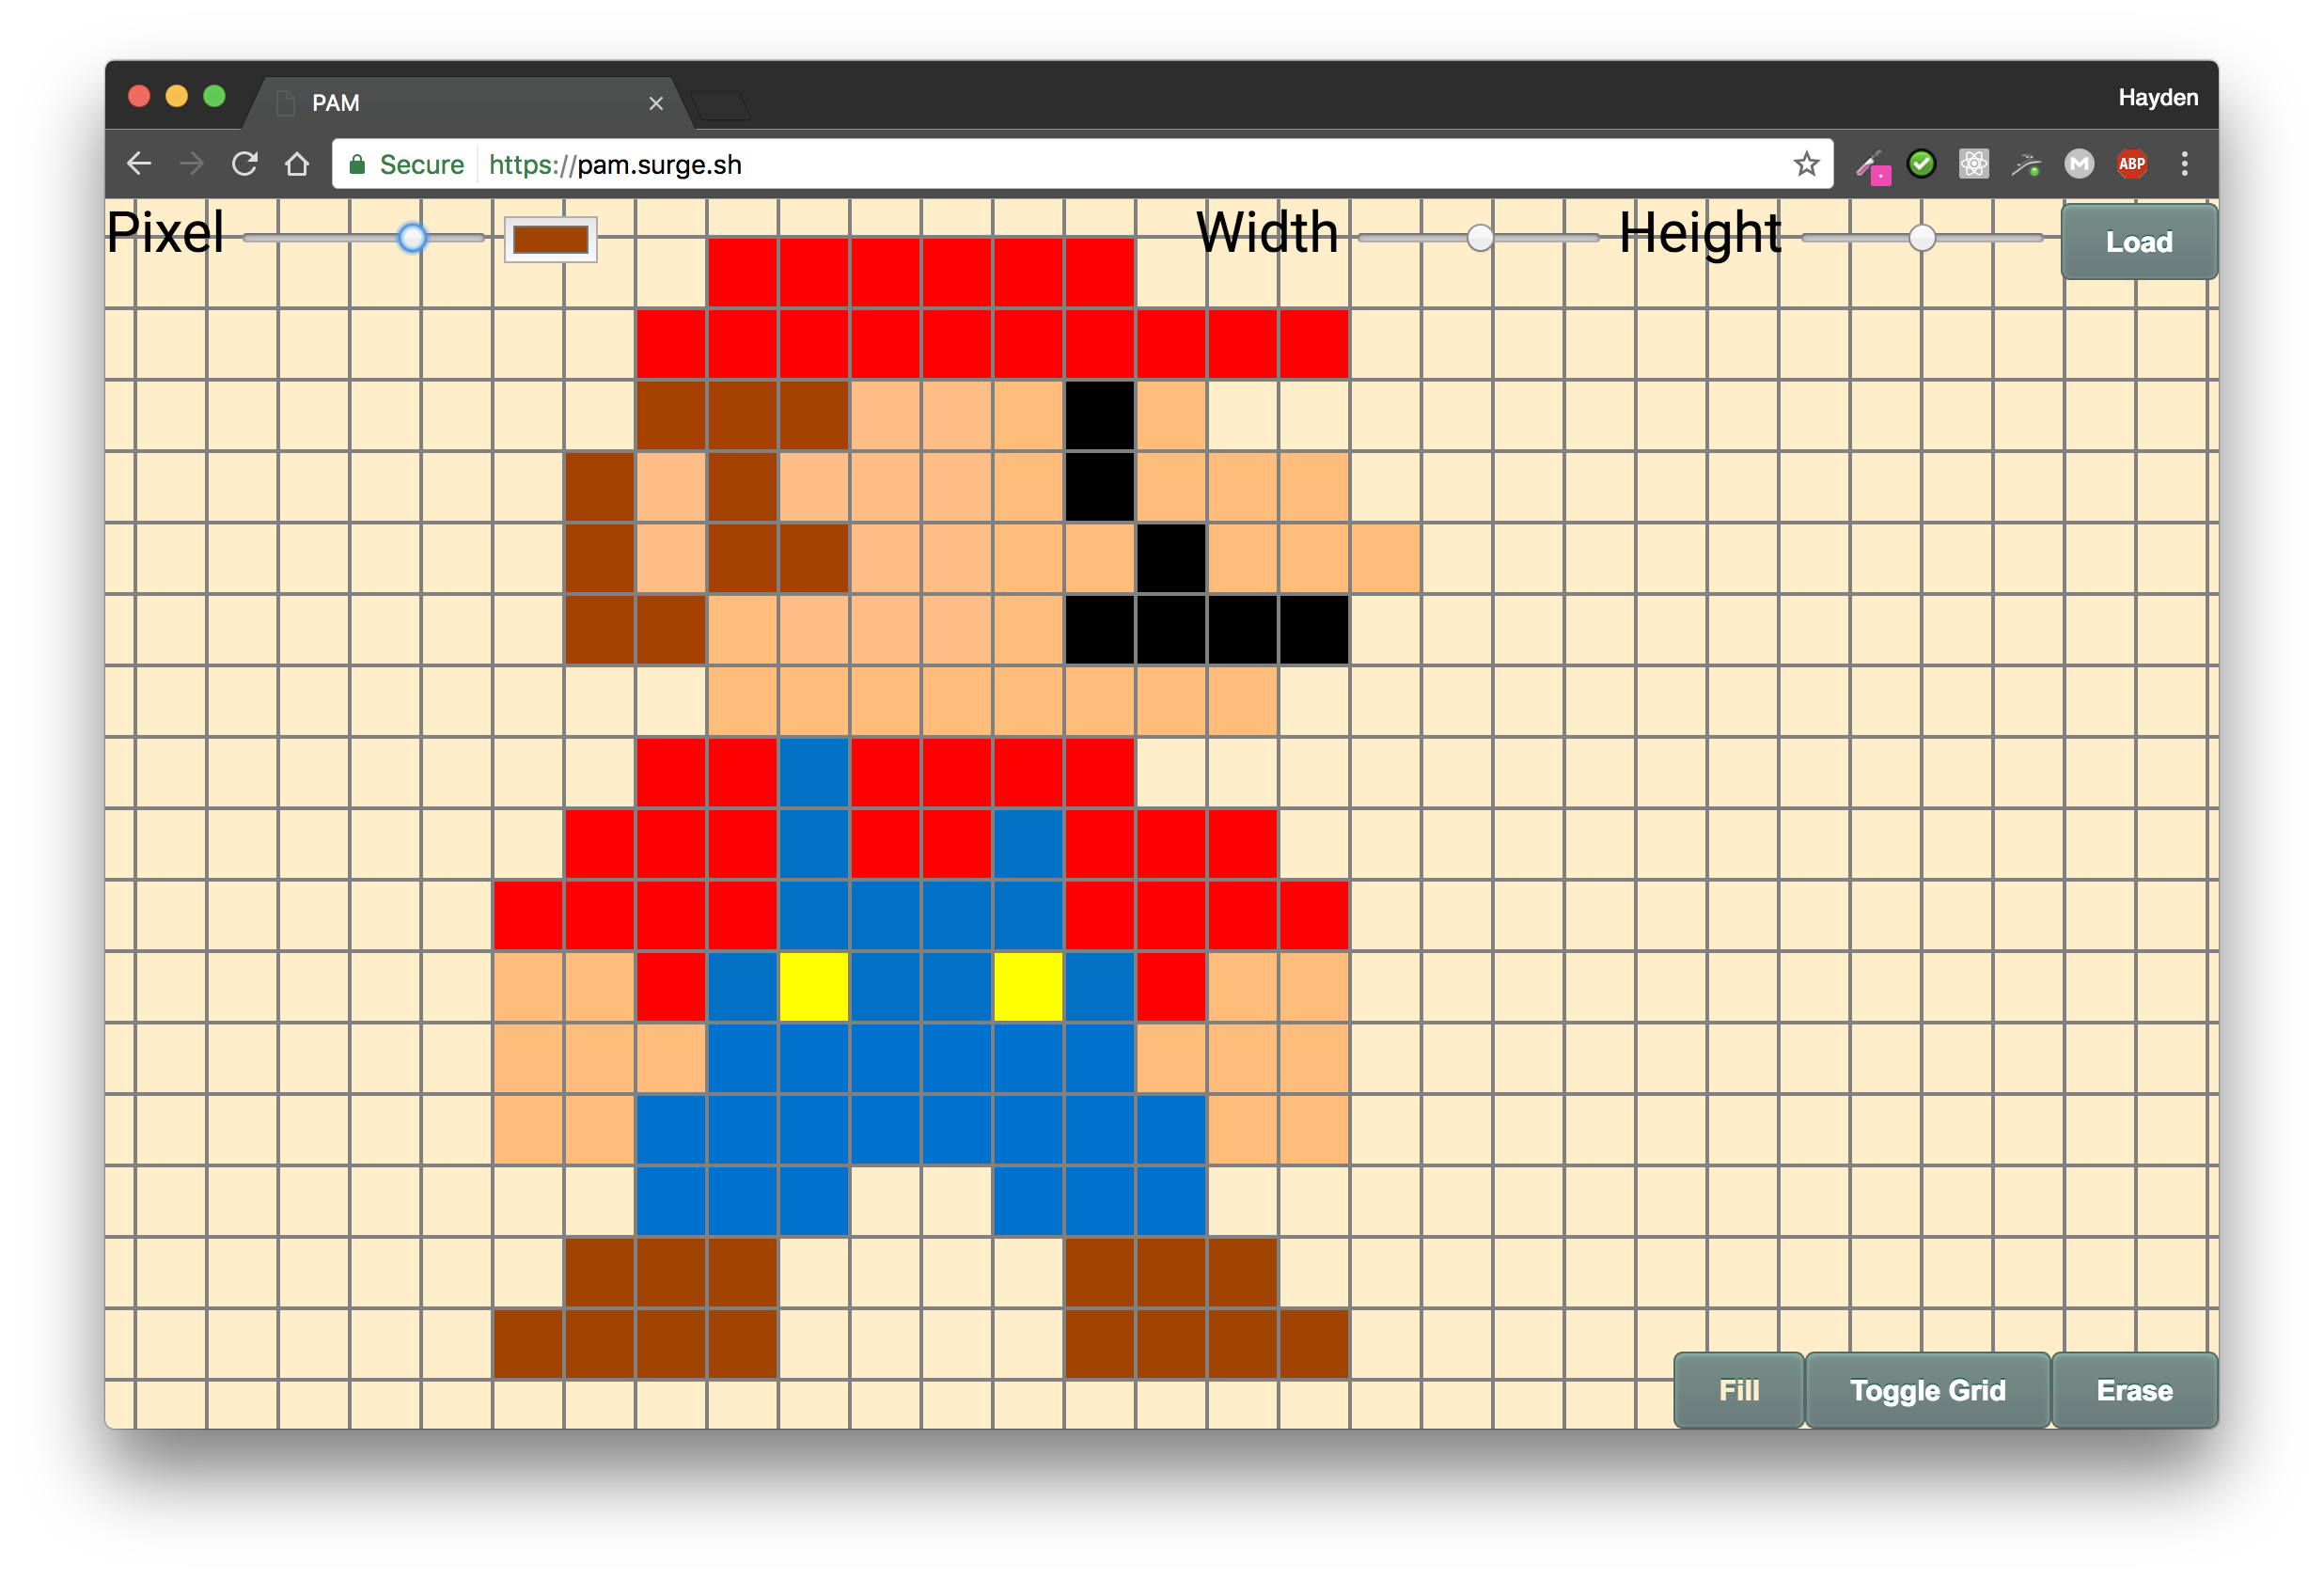Switch to the PAM browser tab
The width and height of the screenshot is (2324, 1579).
point(460,103)
